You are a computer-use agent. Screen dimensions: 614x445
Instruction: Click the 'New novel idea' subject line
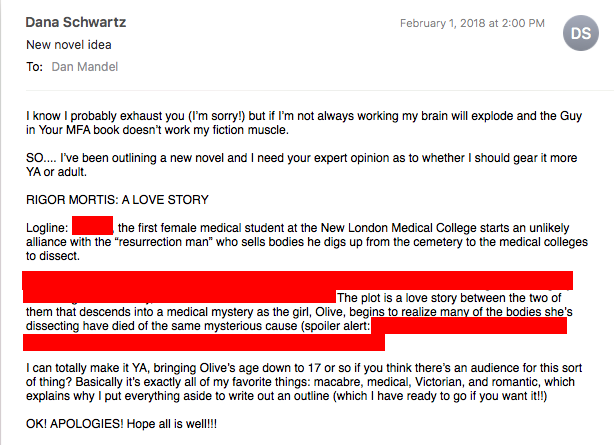(69, 45)
